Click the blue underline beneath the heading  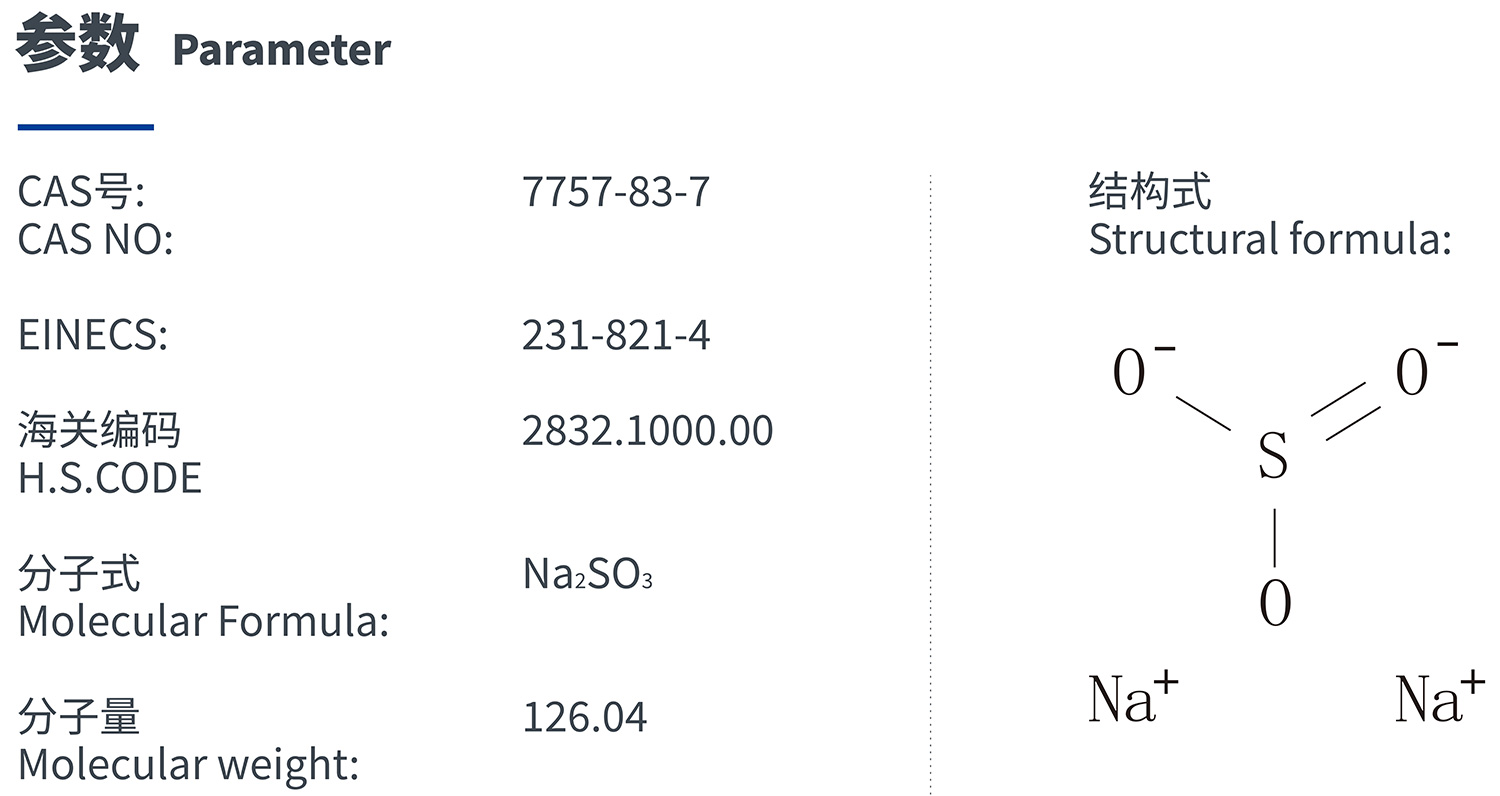86,127
